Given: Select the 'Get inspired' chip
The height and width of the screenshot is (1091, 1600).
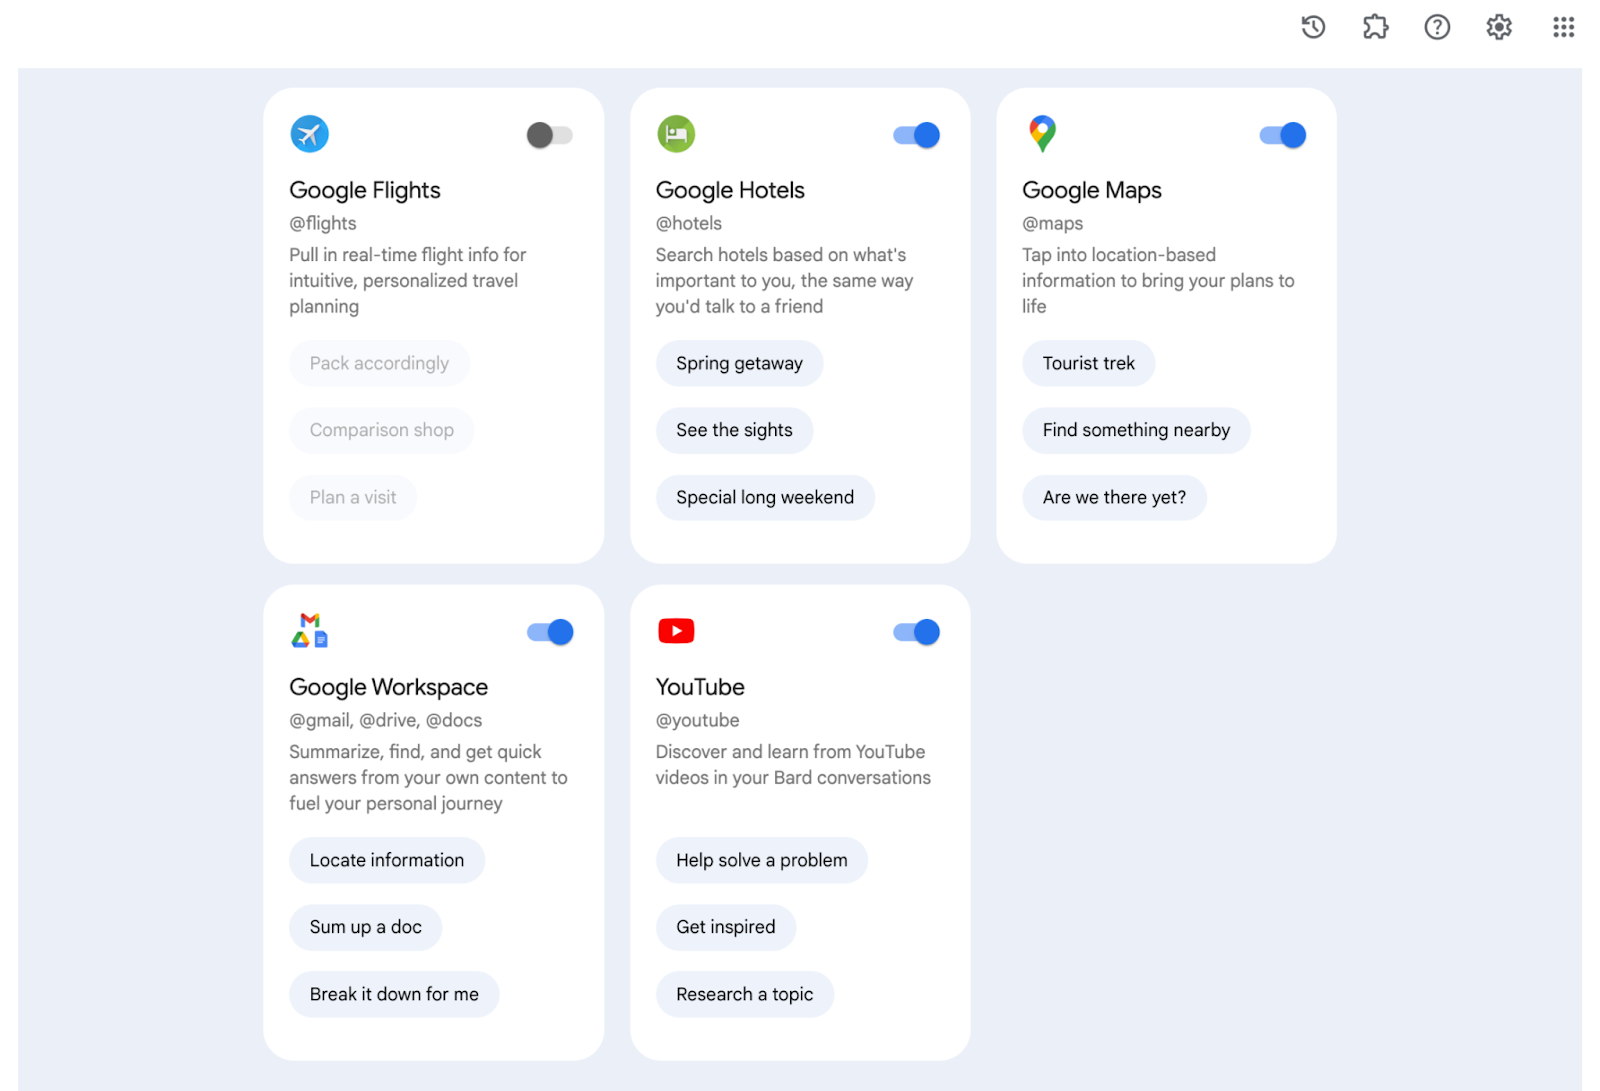Looking at the screenshot, I should tap(726, 927).
